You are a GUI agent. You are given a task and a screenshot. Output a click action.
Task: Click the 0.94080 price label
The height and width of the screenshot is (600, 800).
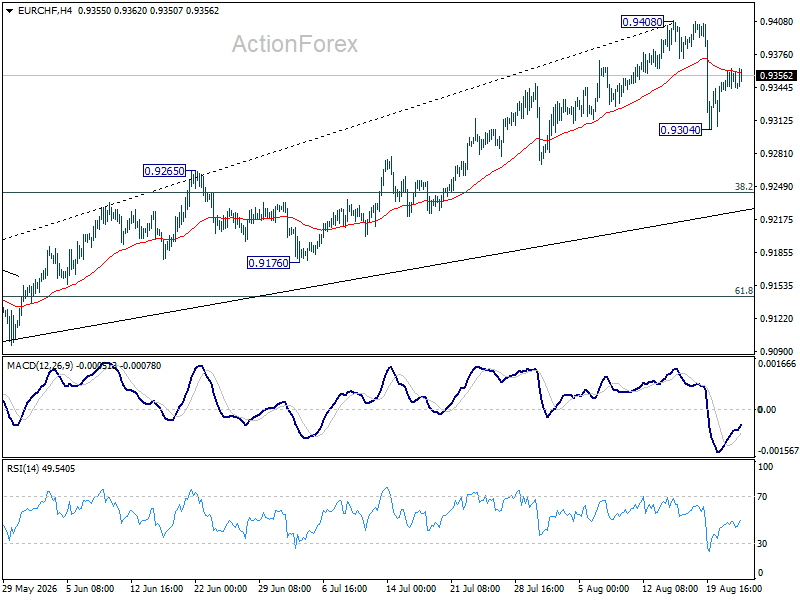point(642,22)
